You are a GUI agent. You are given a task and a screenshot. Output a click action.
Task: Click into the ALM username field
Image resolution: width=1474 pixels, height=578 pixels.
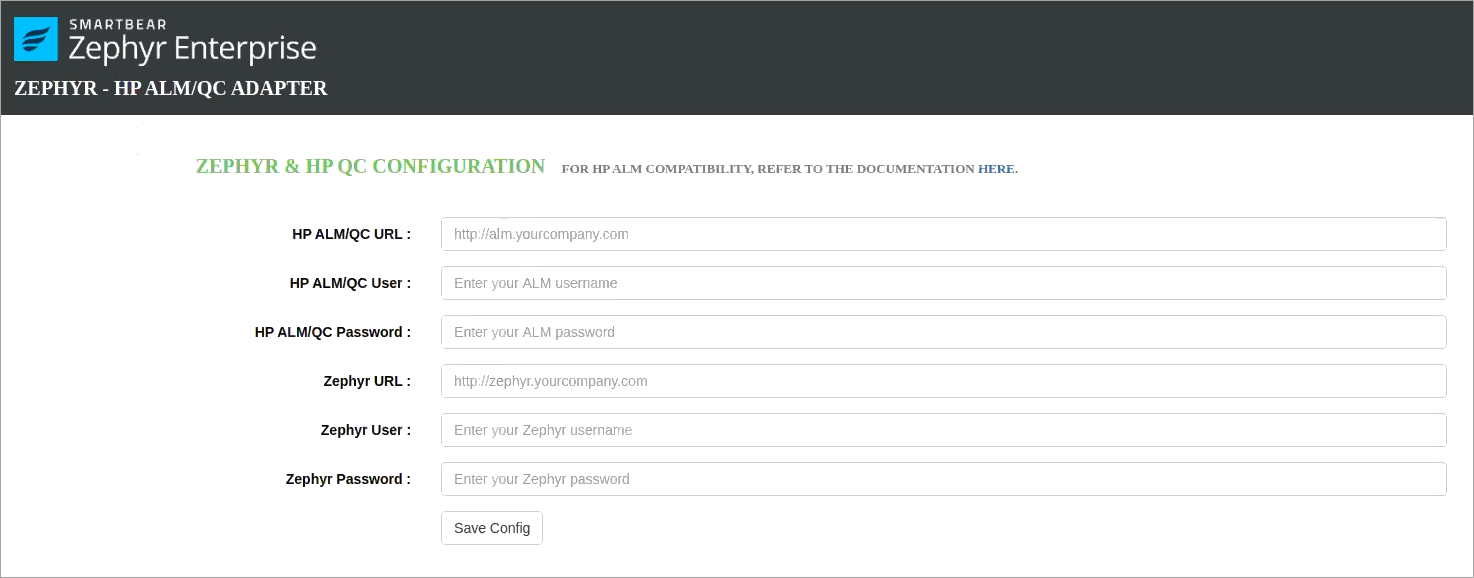click(x=943, y=283)
